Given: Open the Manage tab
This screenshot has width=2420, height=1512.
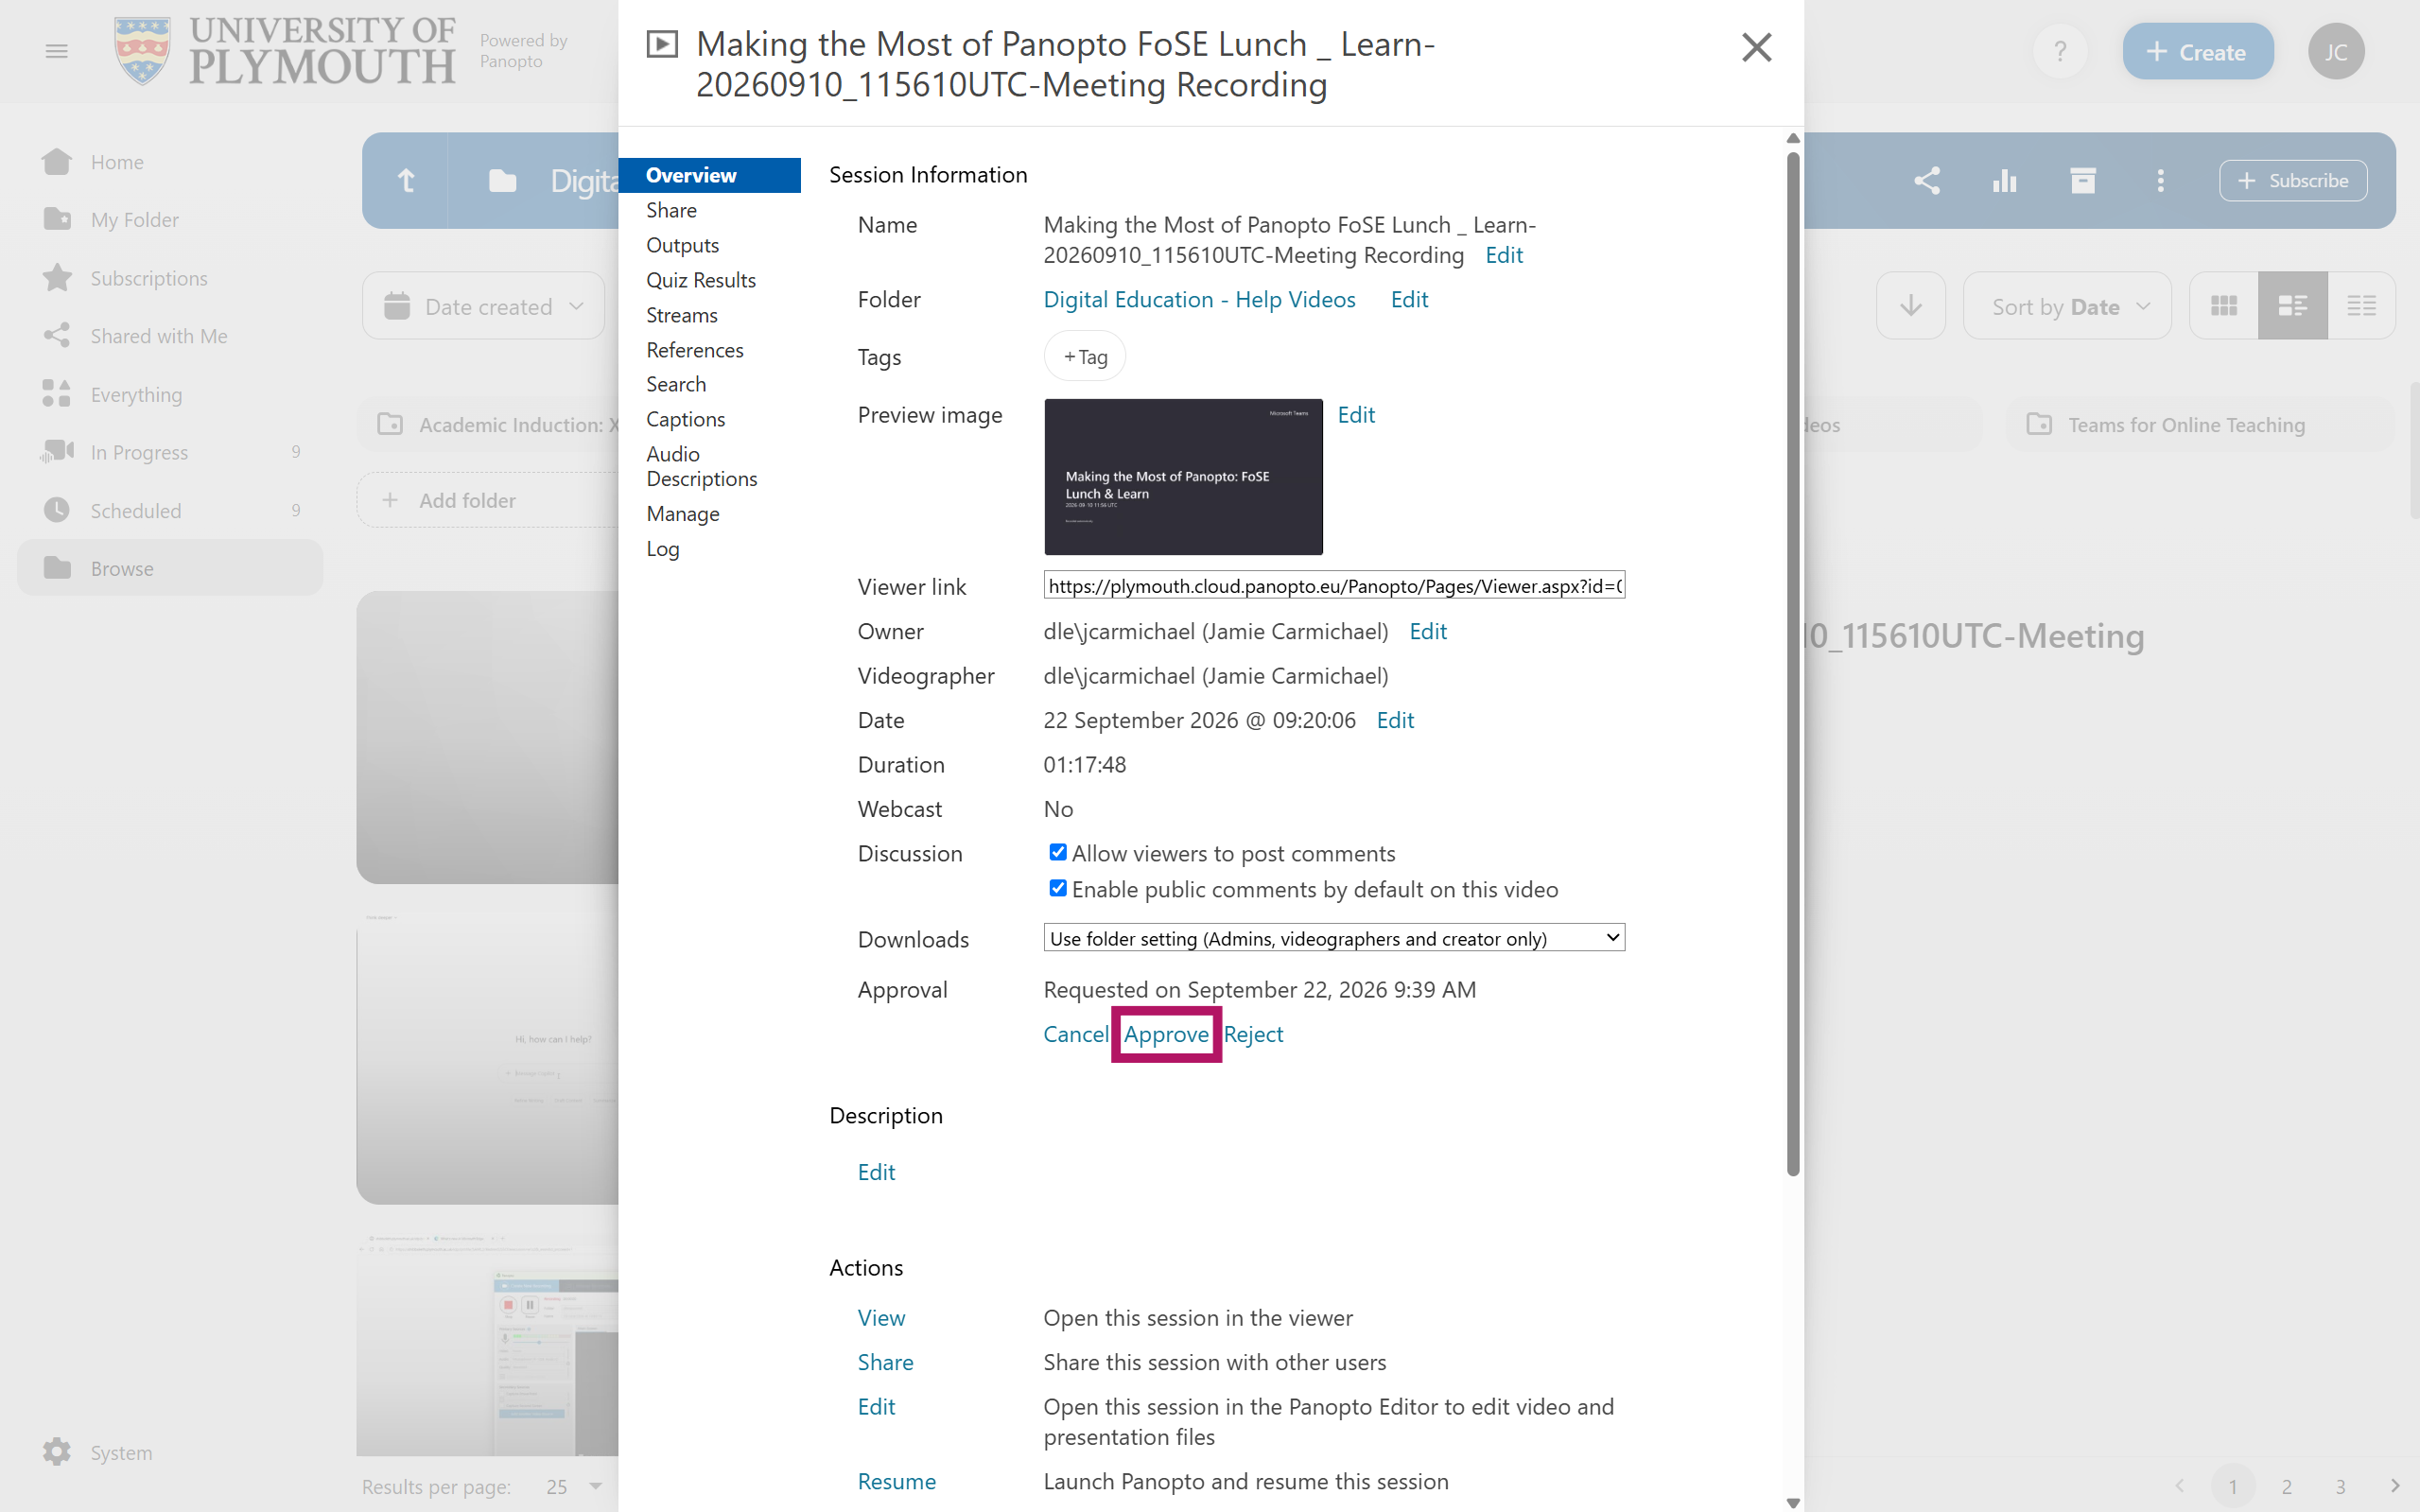Looking at the screenshot, I should point(683,514).
